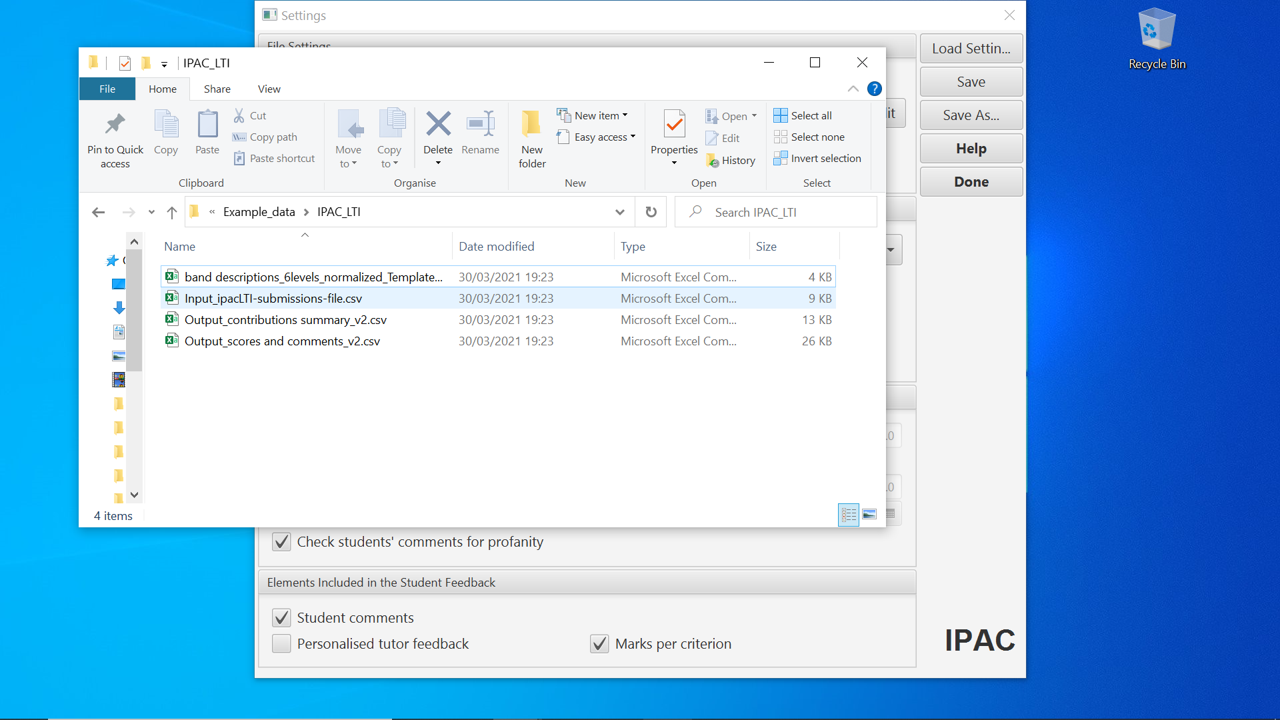The image size is (1280, 720).
Task: Switch to details view layout
Action: [849, 515]
